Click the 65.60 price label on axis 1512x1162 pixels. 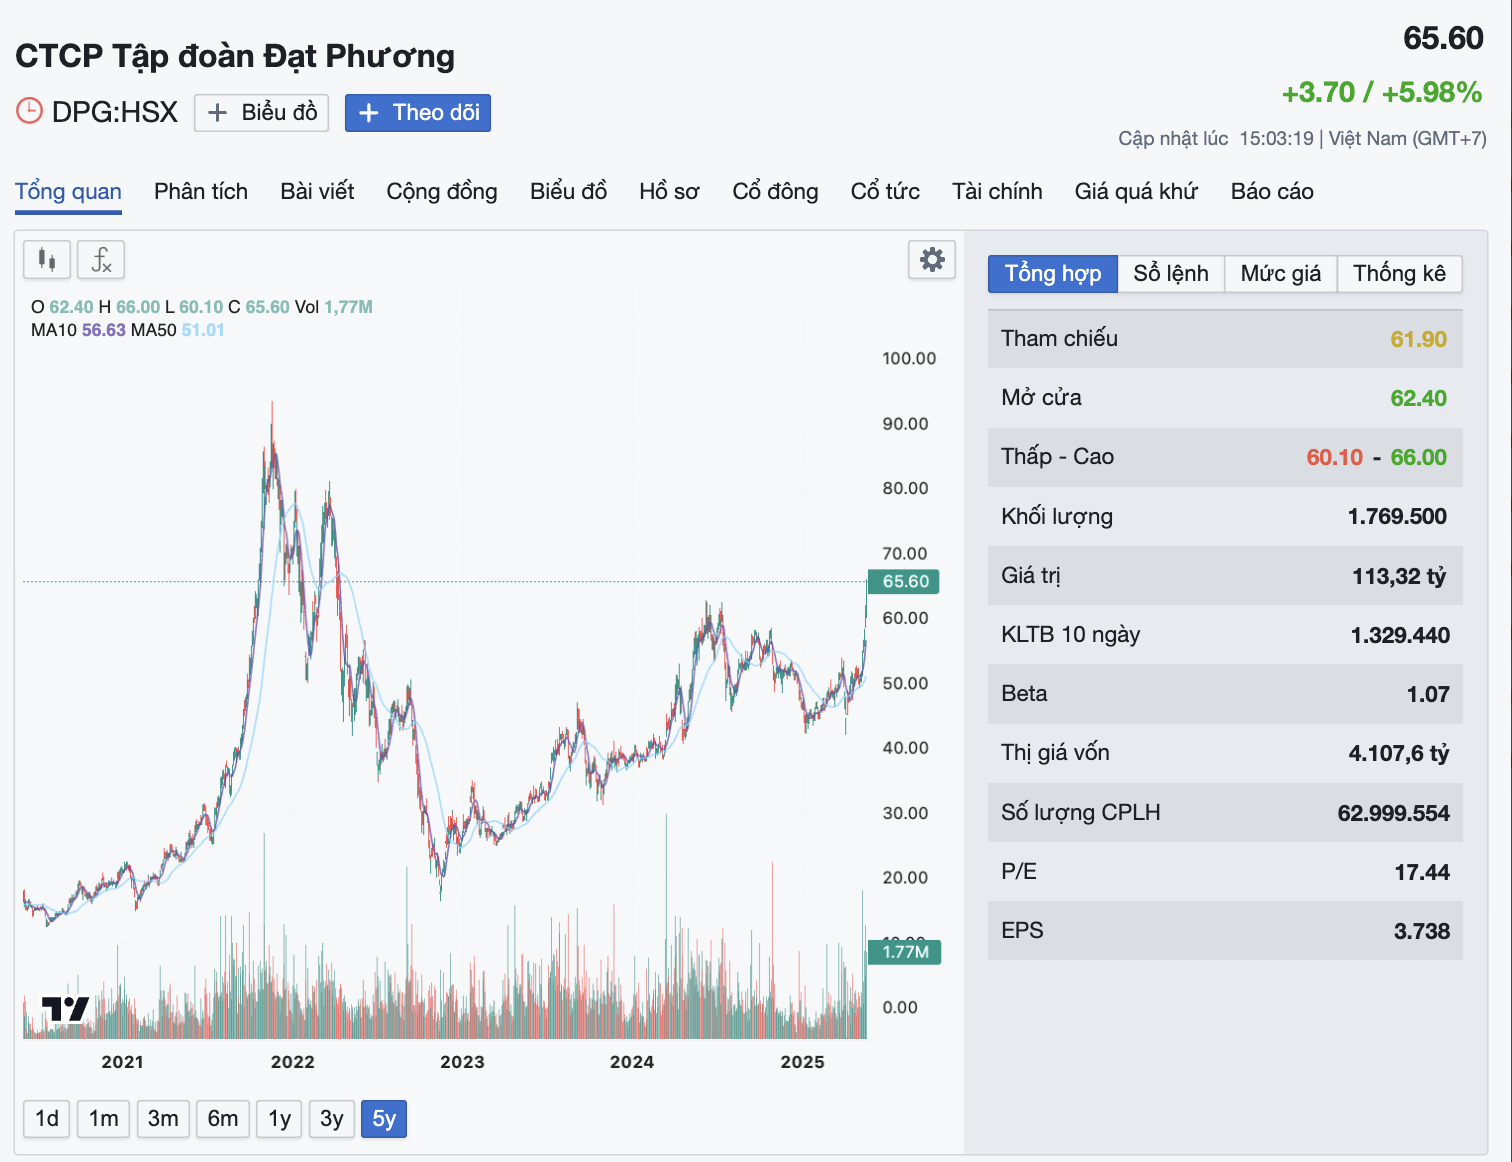pyautogui.click(x=904, y=581)
